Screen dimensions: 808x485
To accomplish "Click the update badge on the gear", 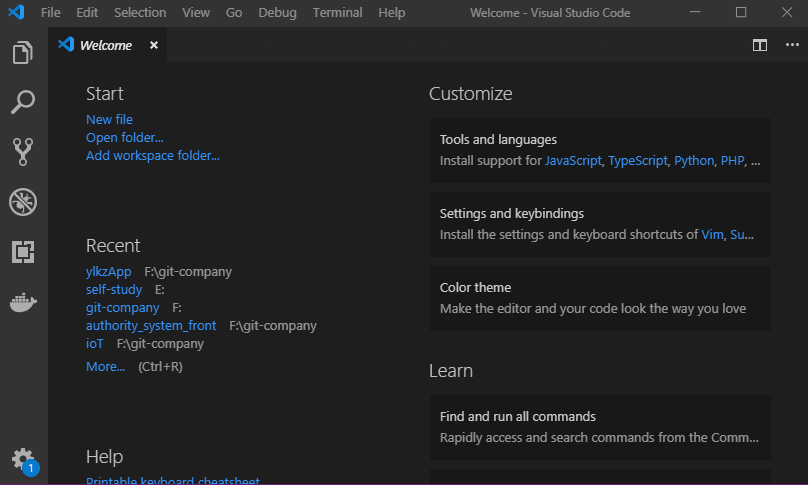I will pos(31,468).
